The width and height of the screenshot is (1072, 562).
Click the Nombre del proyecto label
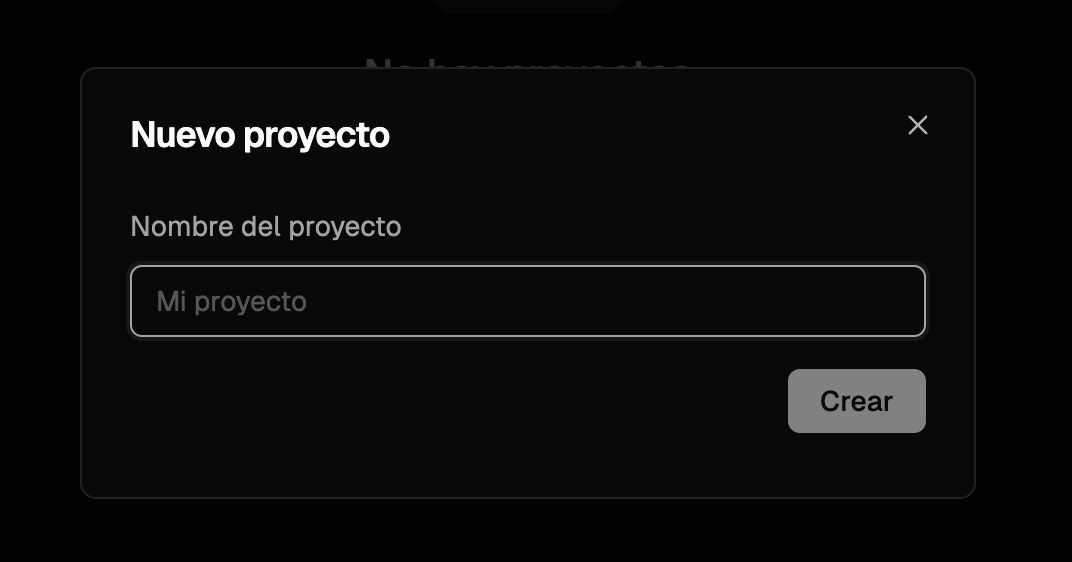tap(265, 226)
